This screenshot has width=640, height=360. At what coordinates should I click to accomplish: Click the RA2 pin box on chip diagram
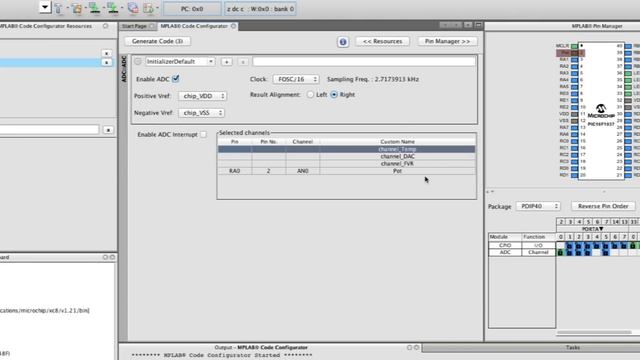point(574,66)
